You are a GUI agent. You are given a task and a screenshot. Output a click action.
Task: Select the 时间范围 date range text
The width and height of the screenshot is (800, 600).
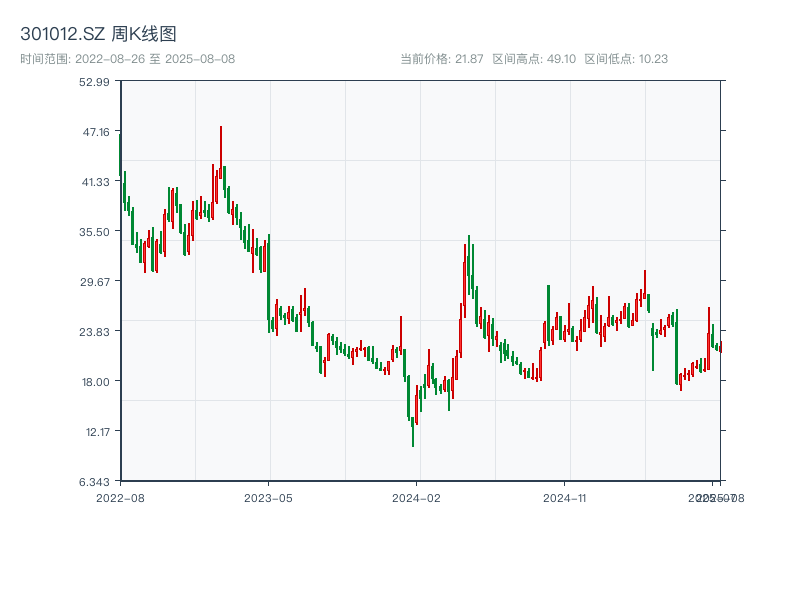pos(127,59)
